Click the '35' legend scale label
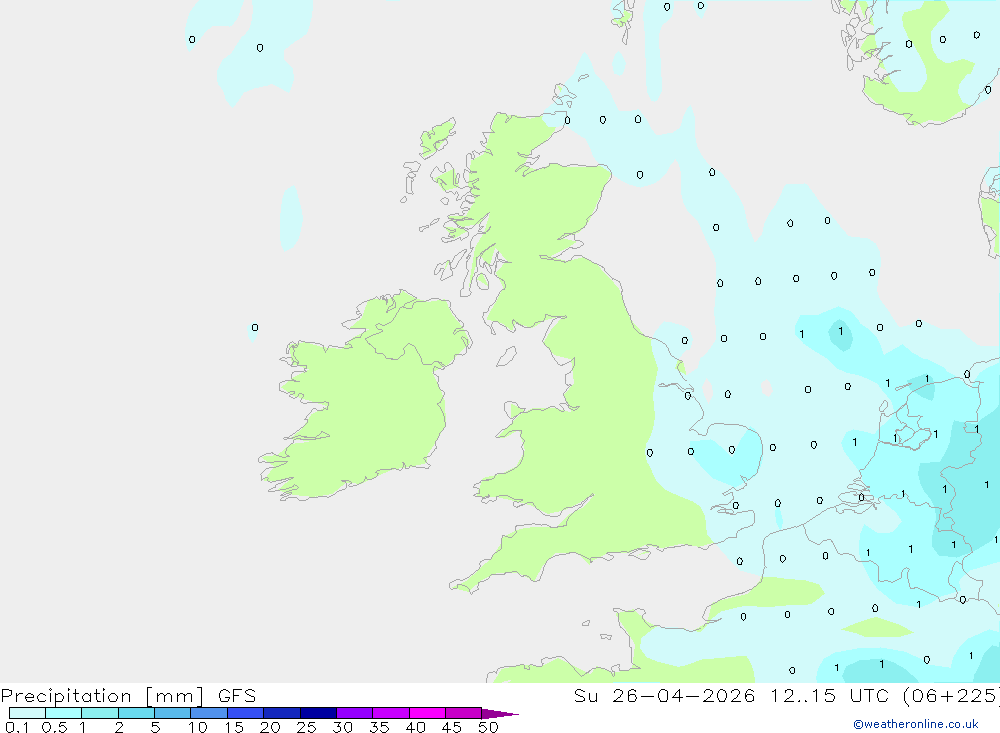Image resolution: width=1000 pixels, height=733 pixels. 379,727
